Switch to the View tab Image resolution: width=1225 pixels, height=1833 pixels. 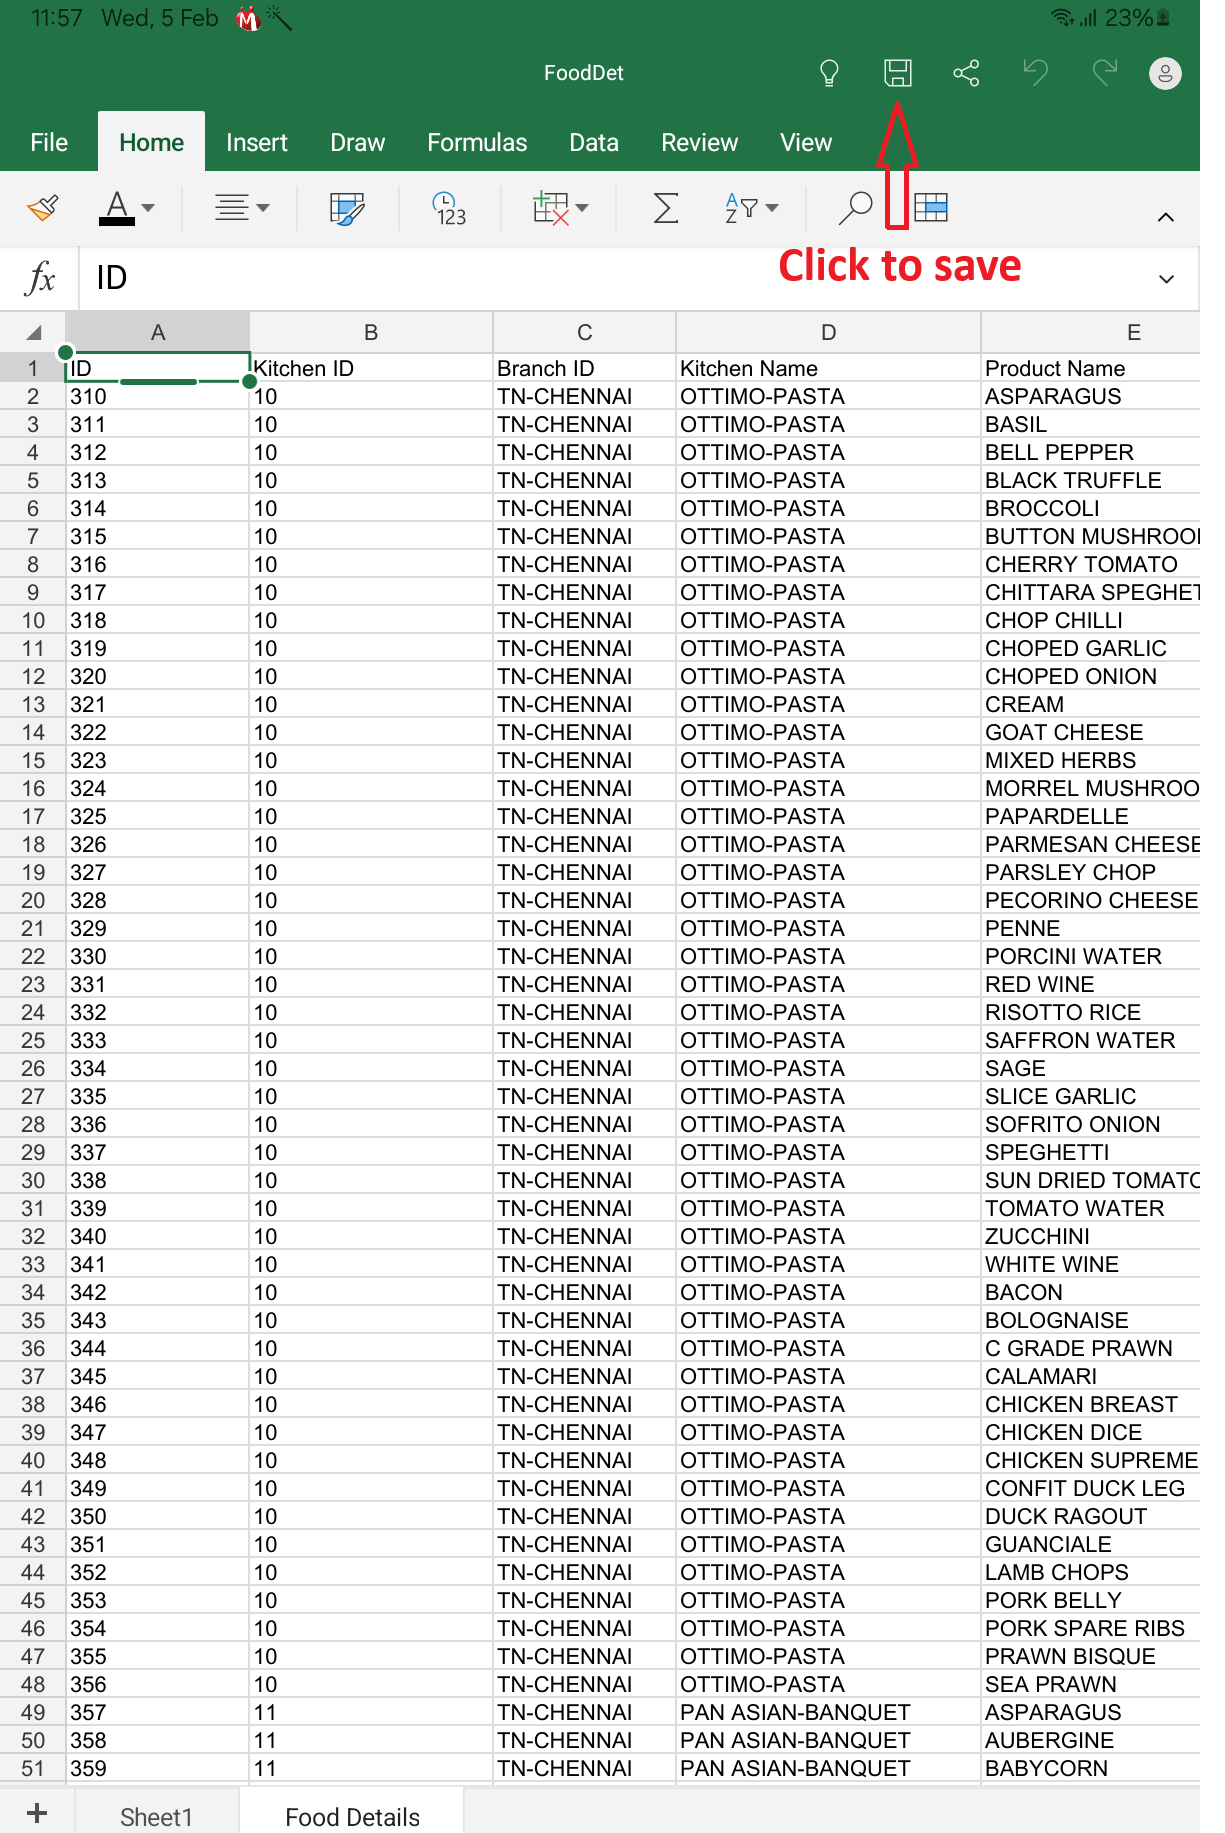pos(806,142)
